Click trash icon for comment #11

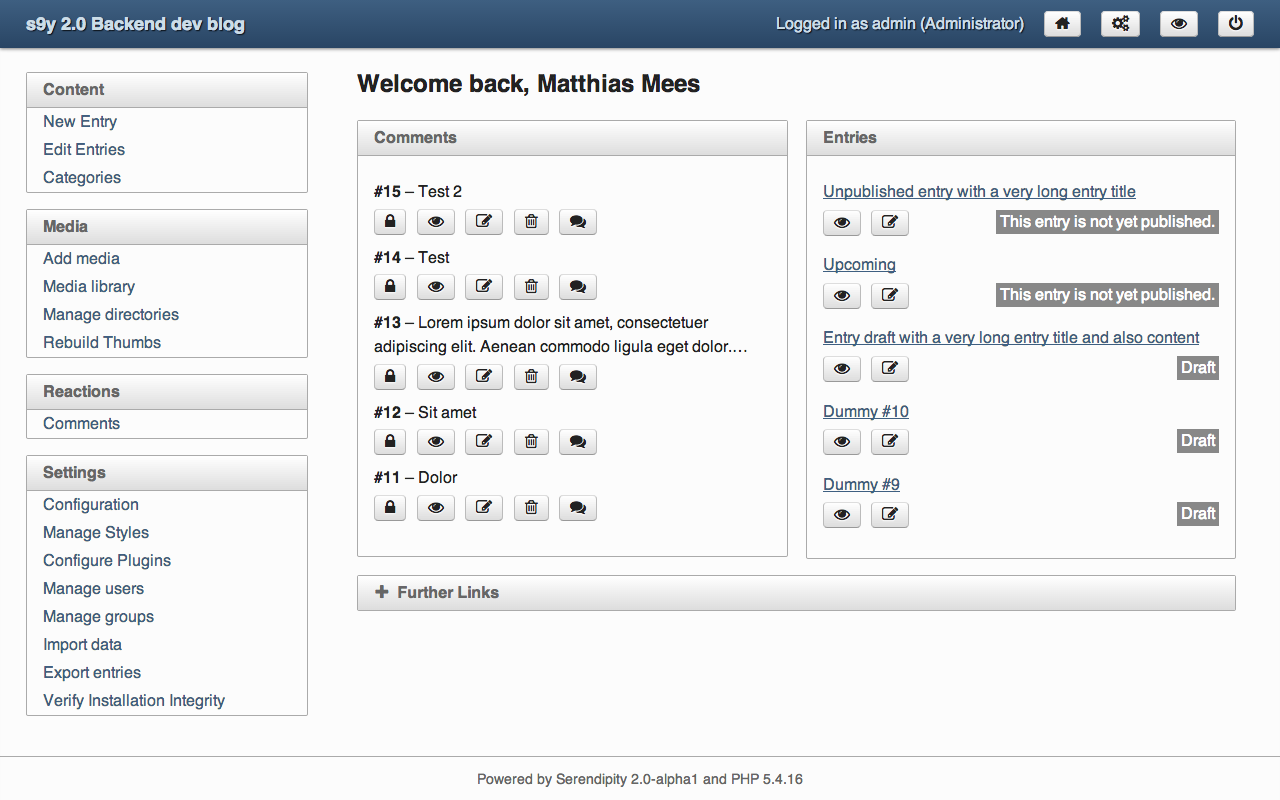click(531, 508)
